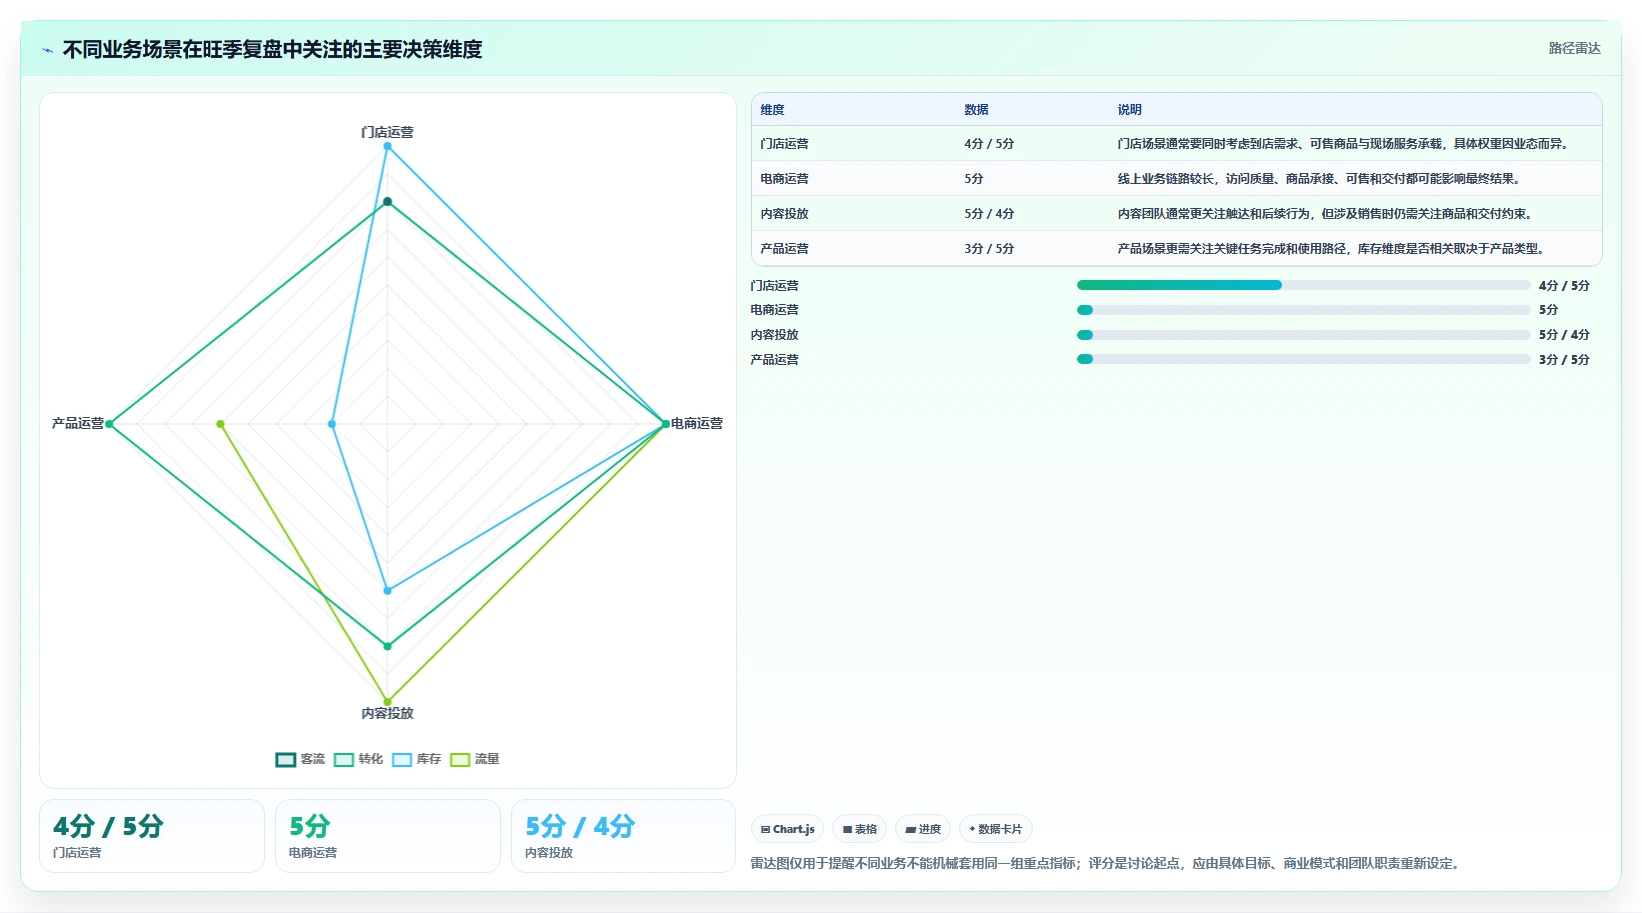Click the 线上业务链路较长 description text

point(1320,179)
